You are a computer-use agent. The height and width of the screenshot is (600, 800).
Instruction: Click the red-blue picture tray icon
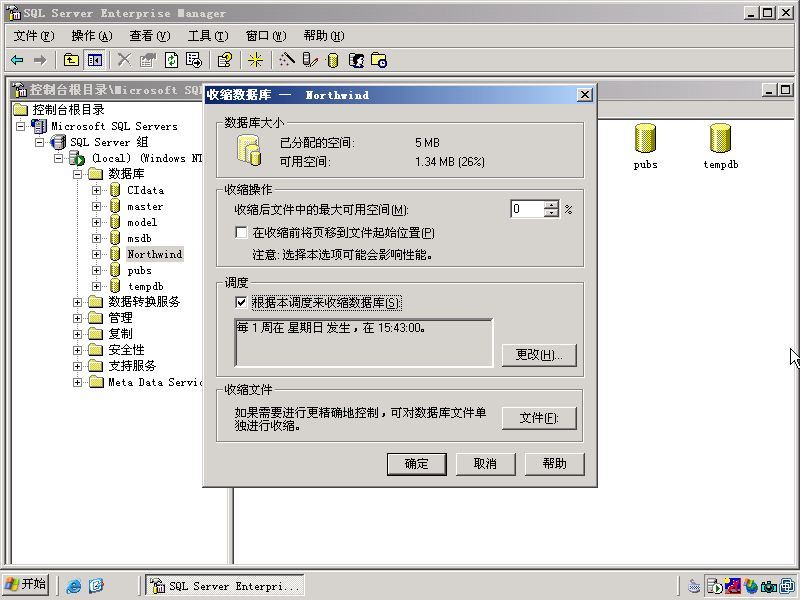pyautogui.click(x=733, y=586)
